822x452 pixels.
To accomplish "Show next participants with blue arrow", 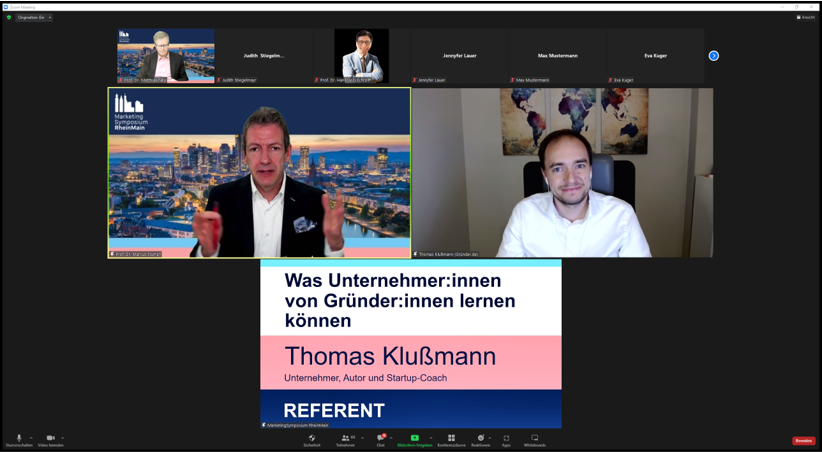I will [x=713, y=56].
